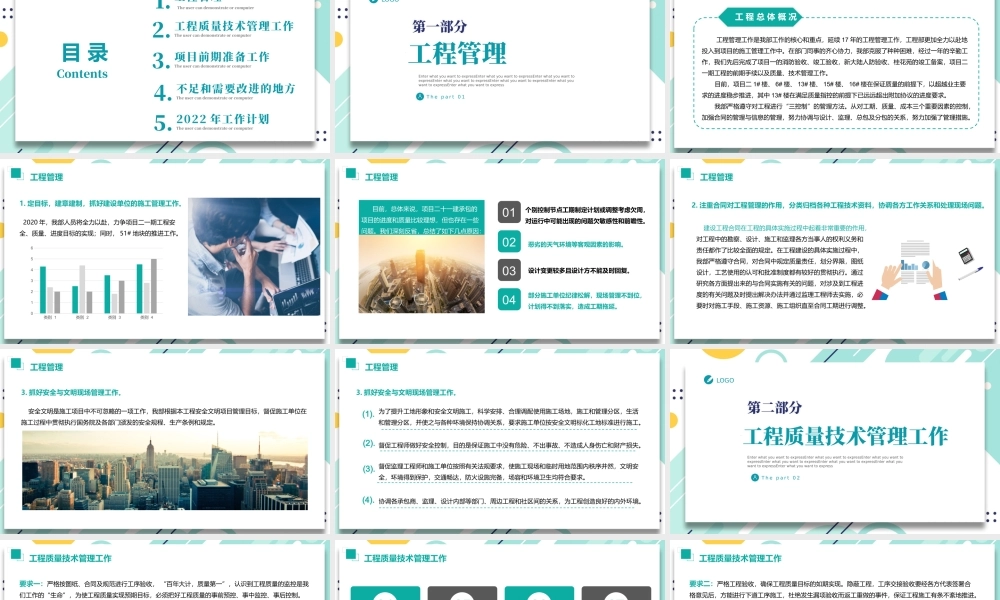This screenshot has height=600, width=1000.
Task: Open the bottom-row slide with four colored boxes
Action: (x=499, y=570)
